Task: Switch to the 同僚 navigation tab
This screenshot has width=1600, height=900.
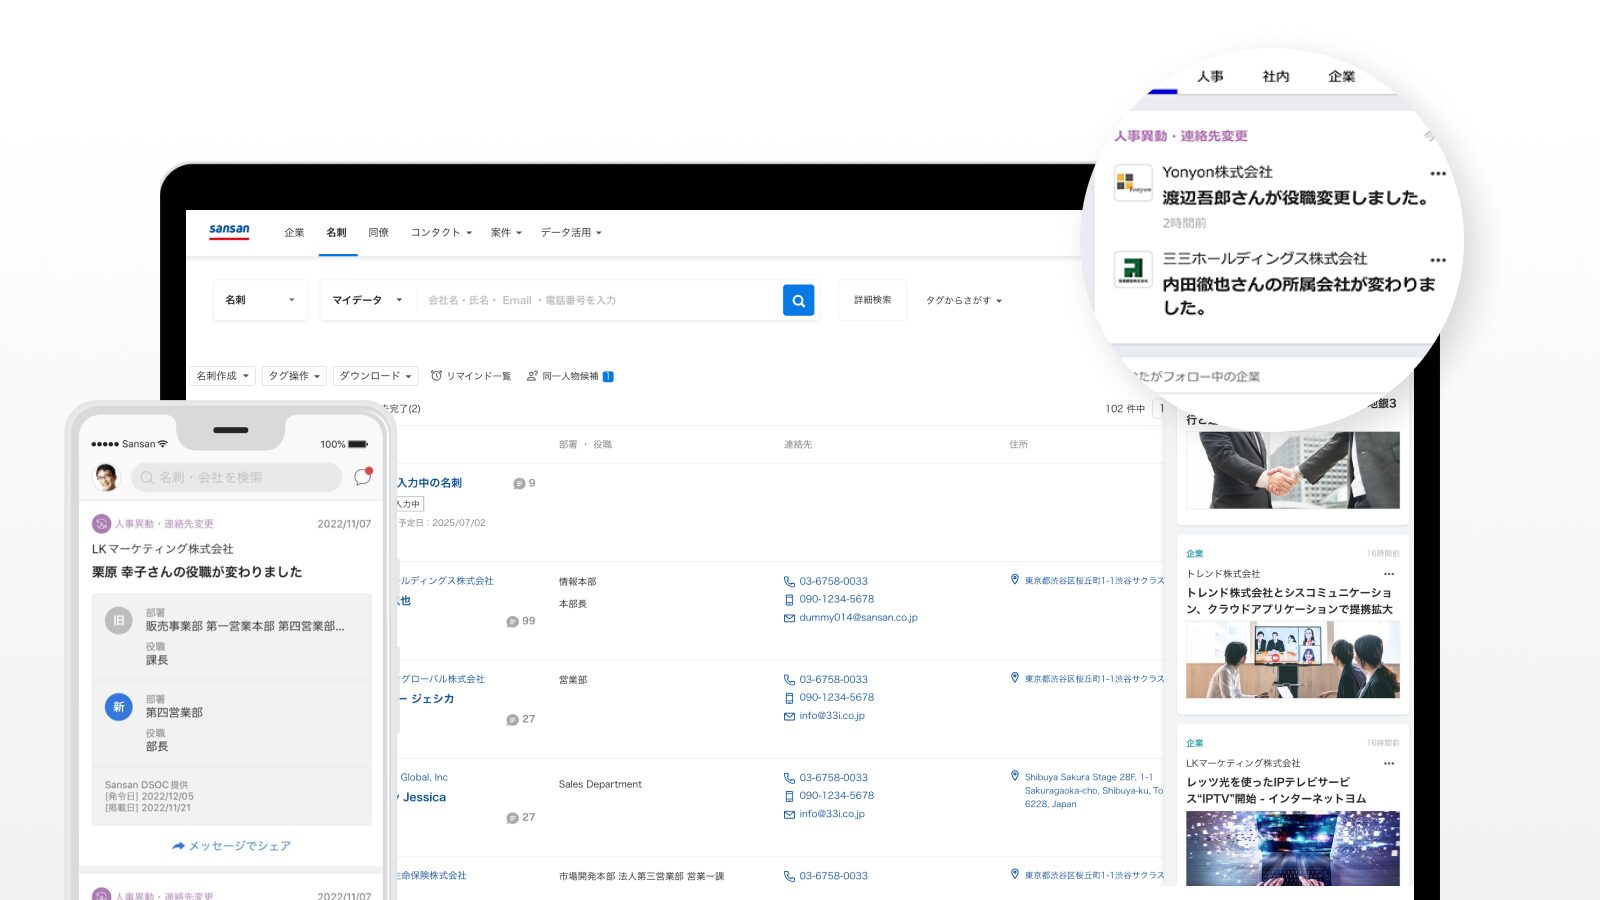Action: 378,232
